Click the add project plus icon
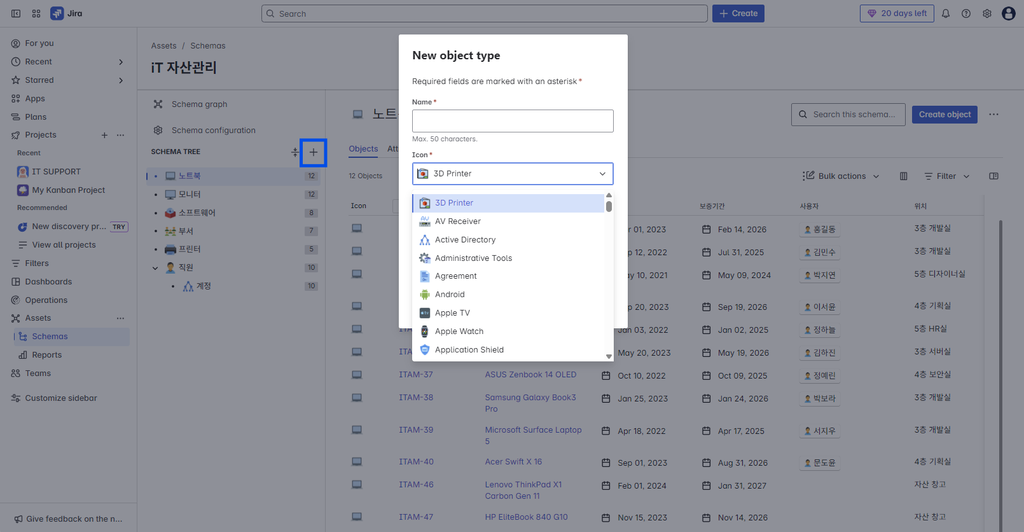This screenshot has width=1024, height=532. pos(104,135)
